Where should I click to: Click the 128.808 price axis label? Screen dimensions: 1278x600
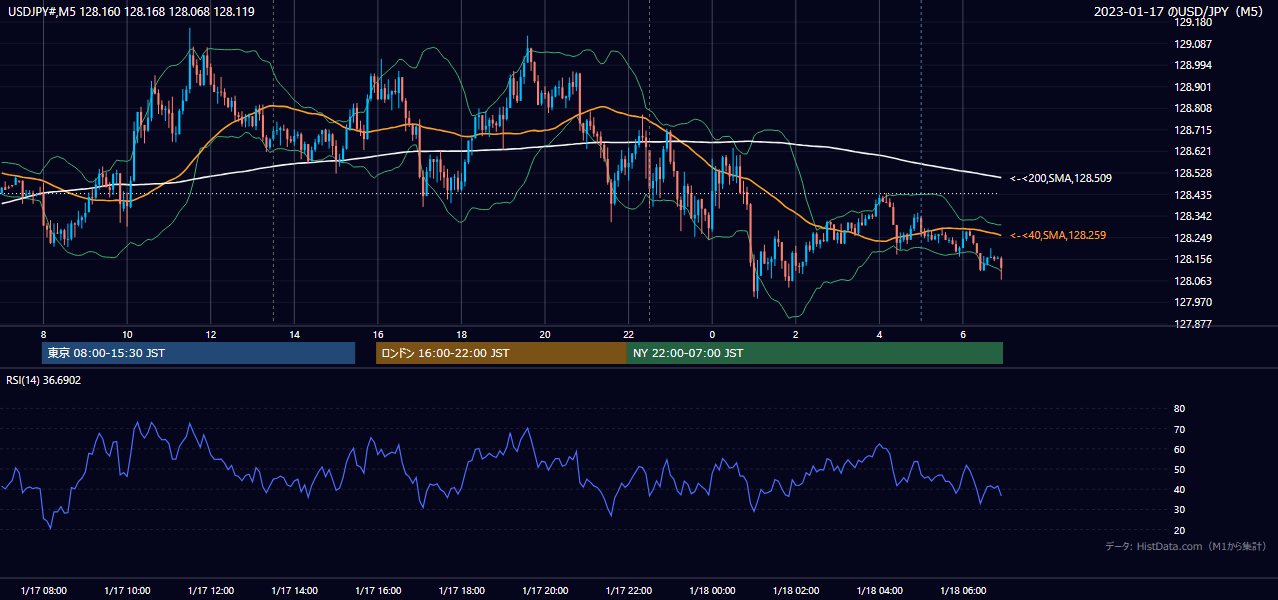point(1193,108)
